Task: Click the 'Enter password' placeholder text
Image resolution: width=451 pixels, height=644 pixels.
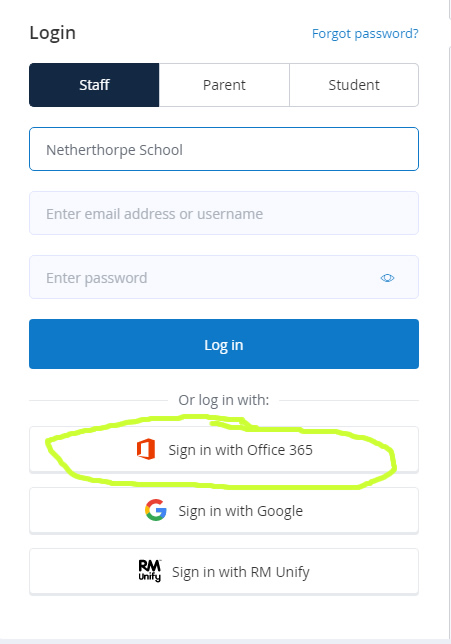Action: [x=97, y=278]
